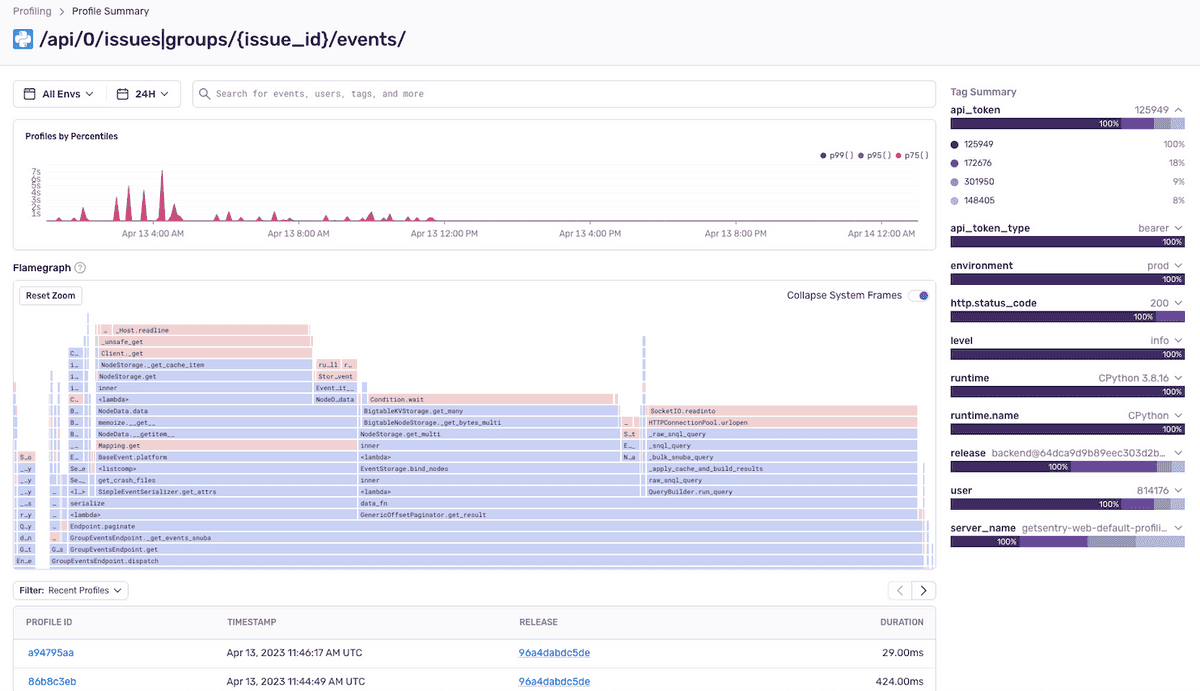Open release 96a4dabdc5de in second row
1200x691 pixels.
(554, 682)
